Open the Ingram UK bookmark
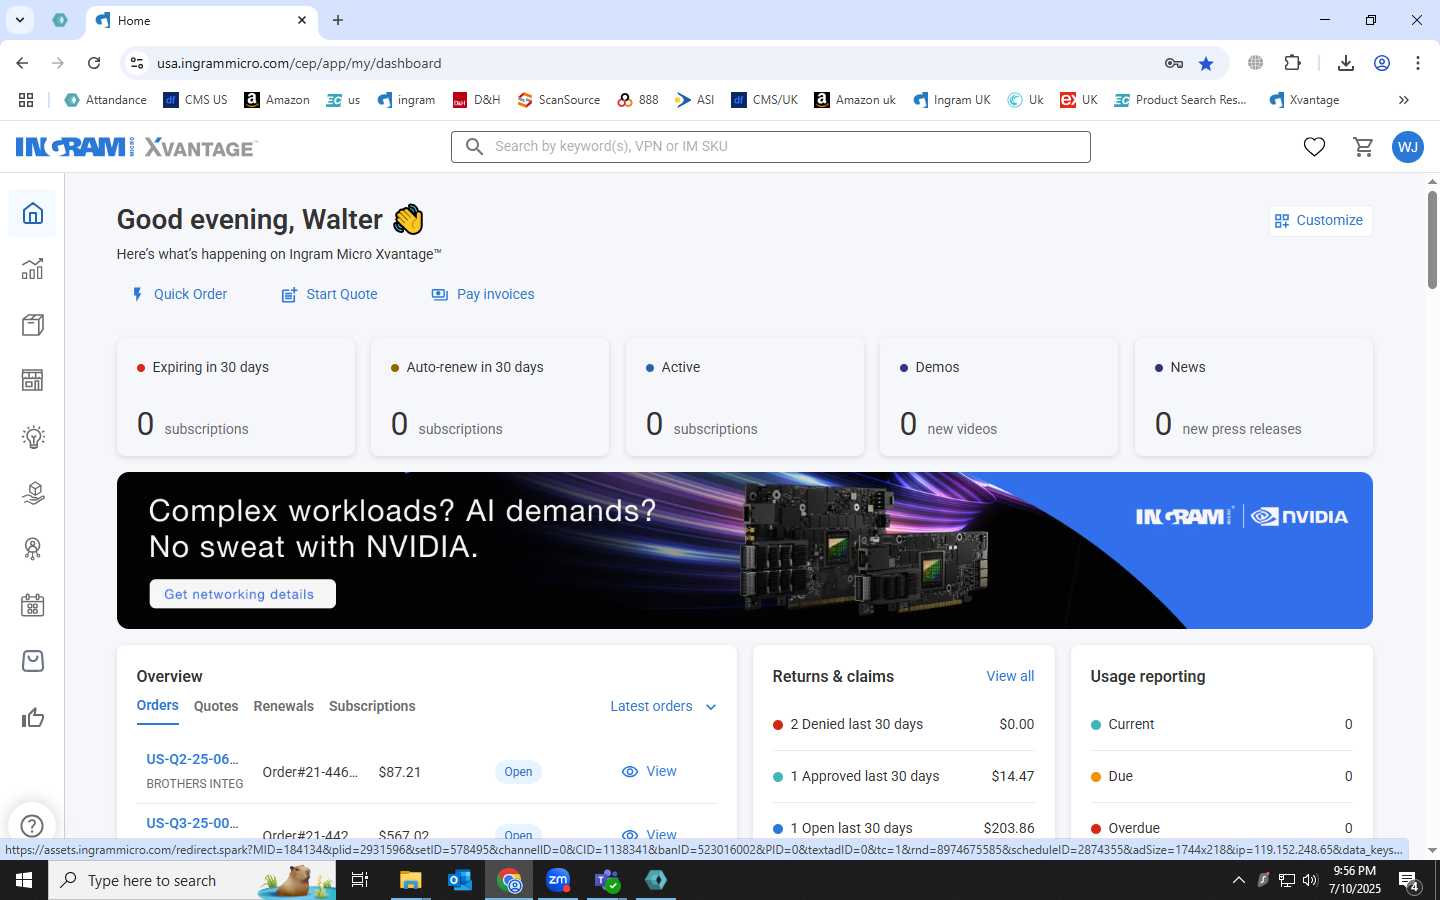The width and height of the screenshot is (1440, 900). [952, 100]
